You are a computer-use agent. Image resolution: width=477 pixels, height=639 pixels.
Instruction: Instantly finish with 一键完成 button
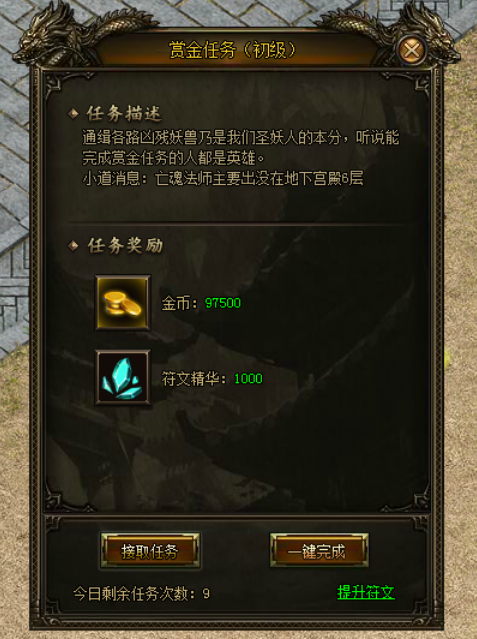(319, 551)
